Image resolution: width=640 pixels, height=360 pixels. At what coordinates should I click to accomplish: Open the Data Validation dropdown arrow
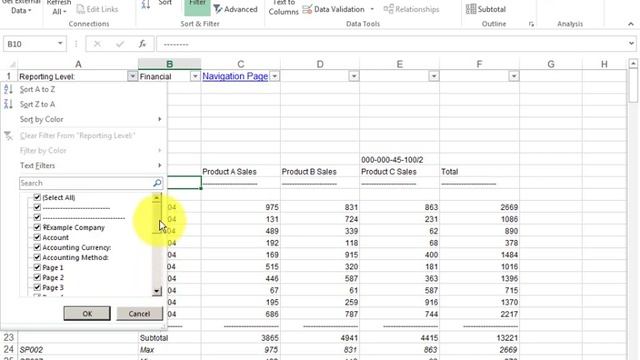tap(372, 9)
